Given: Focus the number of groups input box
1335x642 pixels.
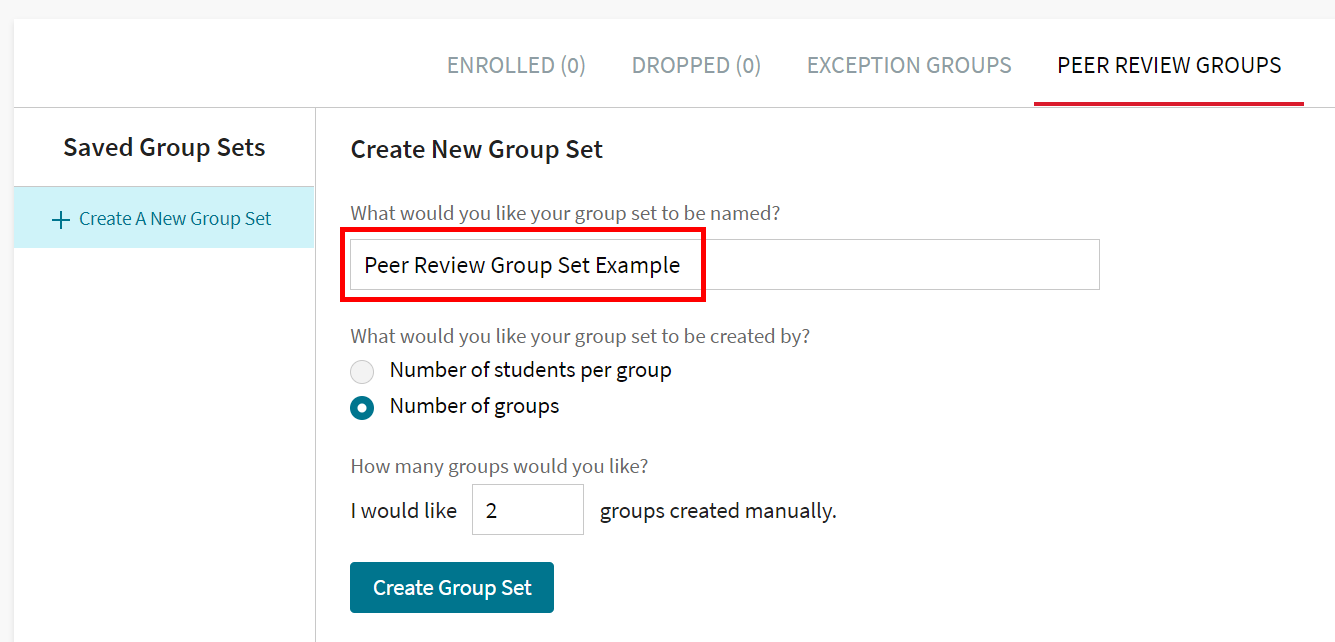Looking at the screenshot, I should pyautogui.click(x=527, y=509).
